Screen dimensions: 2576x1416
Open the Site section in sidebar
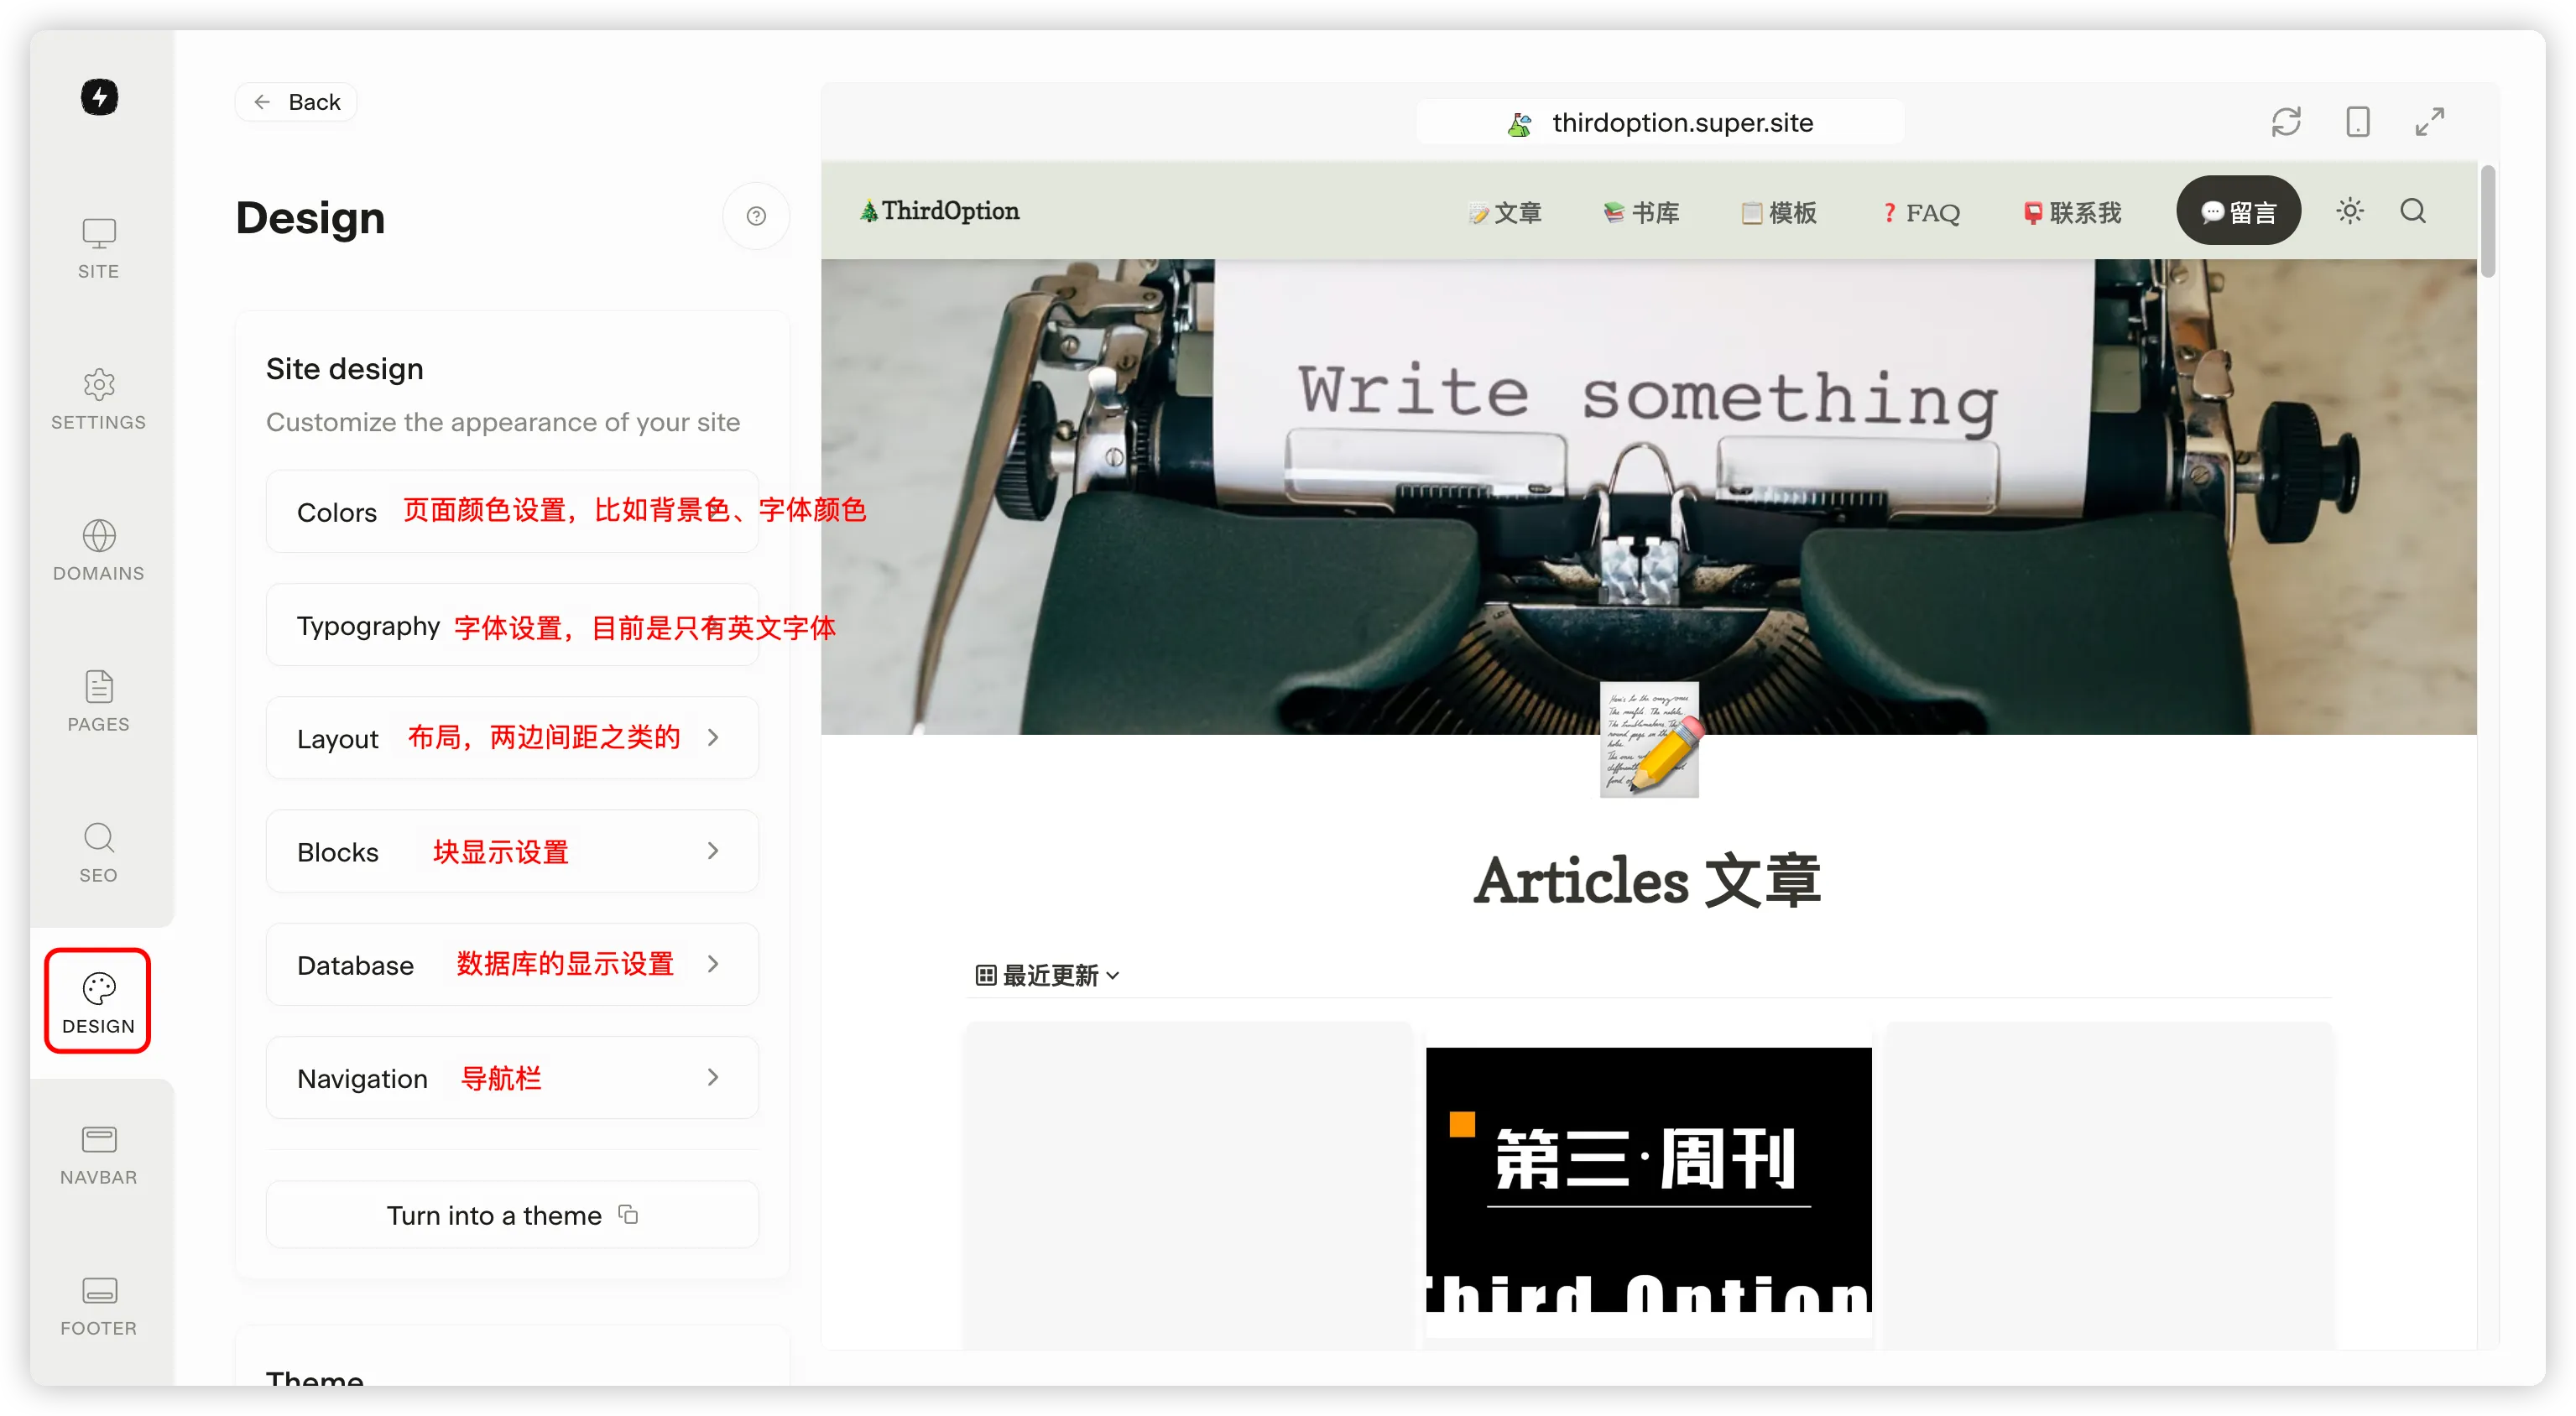(x=98, y=248)
